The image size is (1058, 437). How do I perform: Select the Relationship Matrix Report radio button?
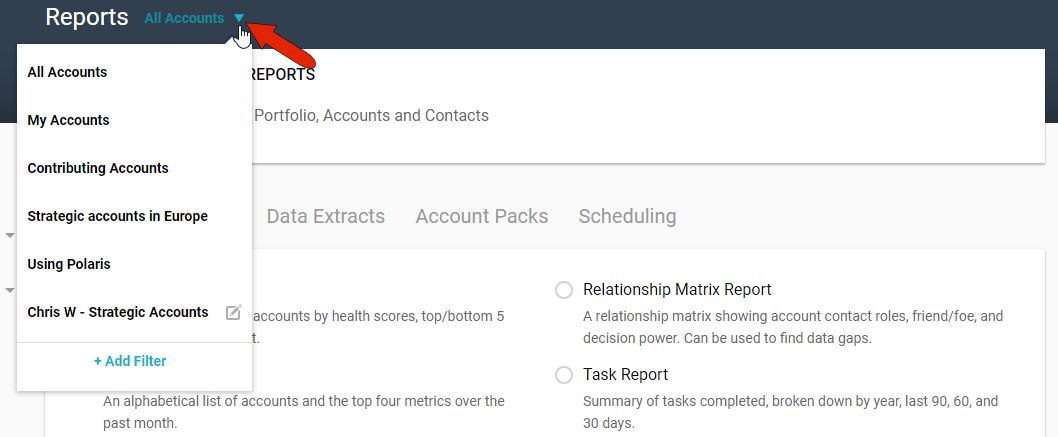click(564, 290)
